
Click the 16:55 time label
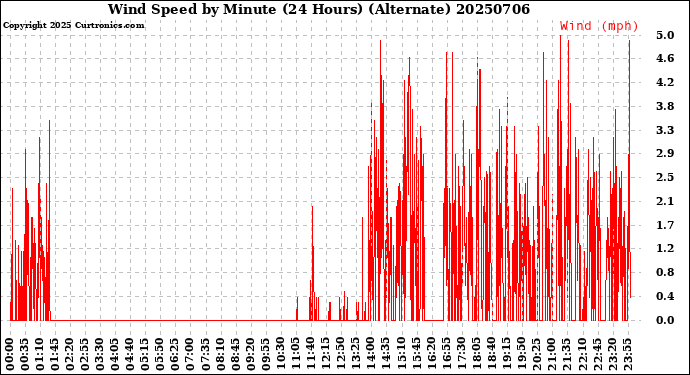(x=447, y=355)
